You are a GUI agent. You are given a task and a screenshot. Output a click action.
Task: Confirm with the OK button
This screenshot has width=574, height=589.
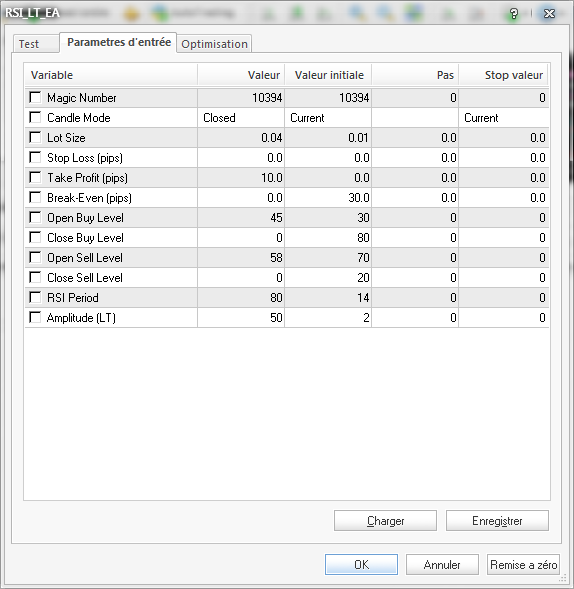coord(361,565)
